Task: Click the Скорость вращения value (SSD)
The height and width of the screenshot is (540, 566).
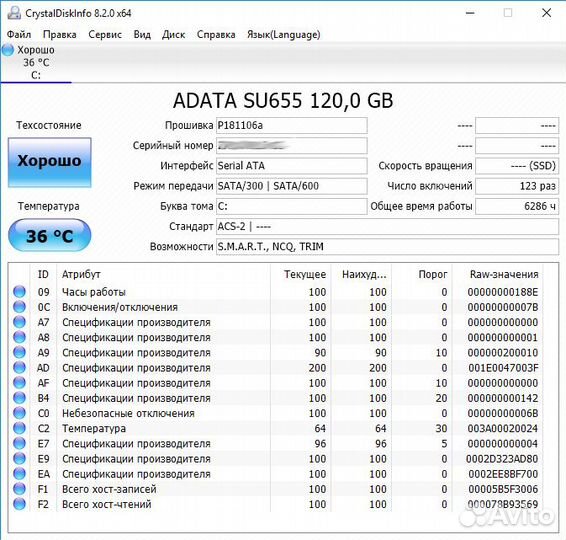Action: click(x=517, y=166)
